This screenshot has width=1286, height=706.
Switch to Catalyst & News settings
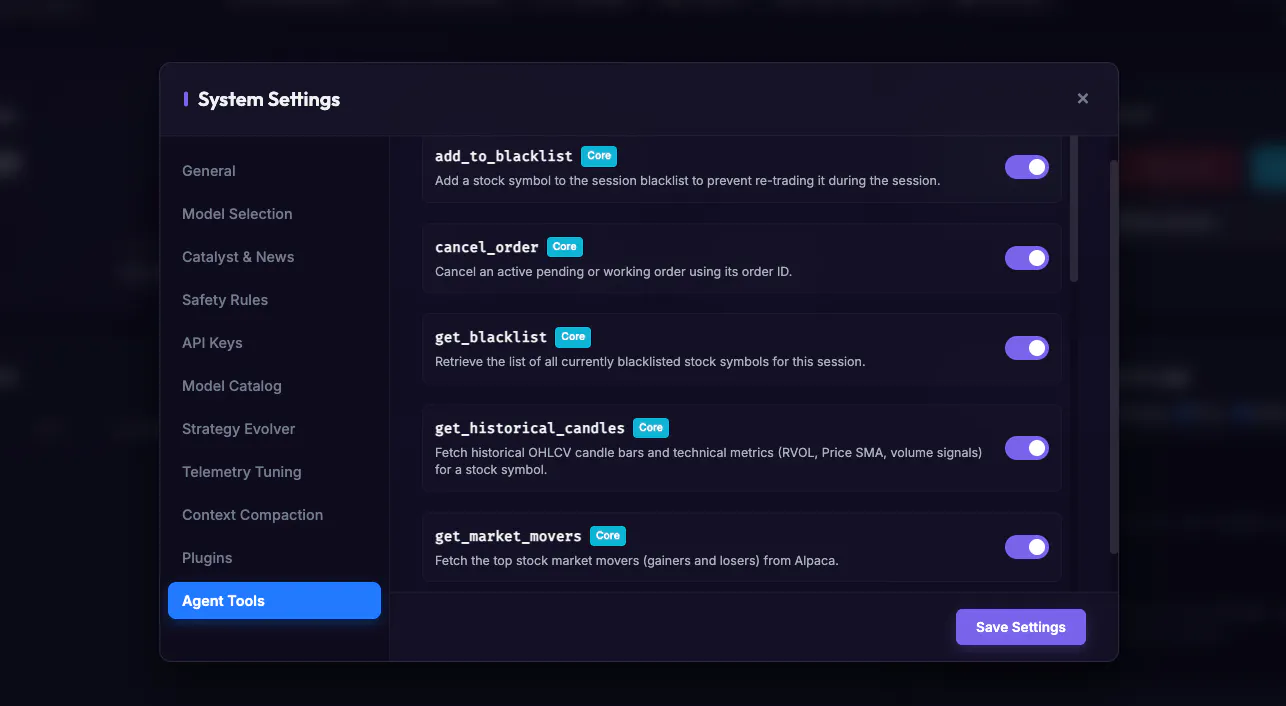(x=274, y=257)
